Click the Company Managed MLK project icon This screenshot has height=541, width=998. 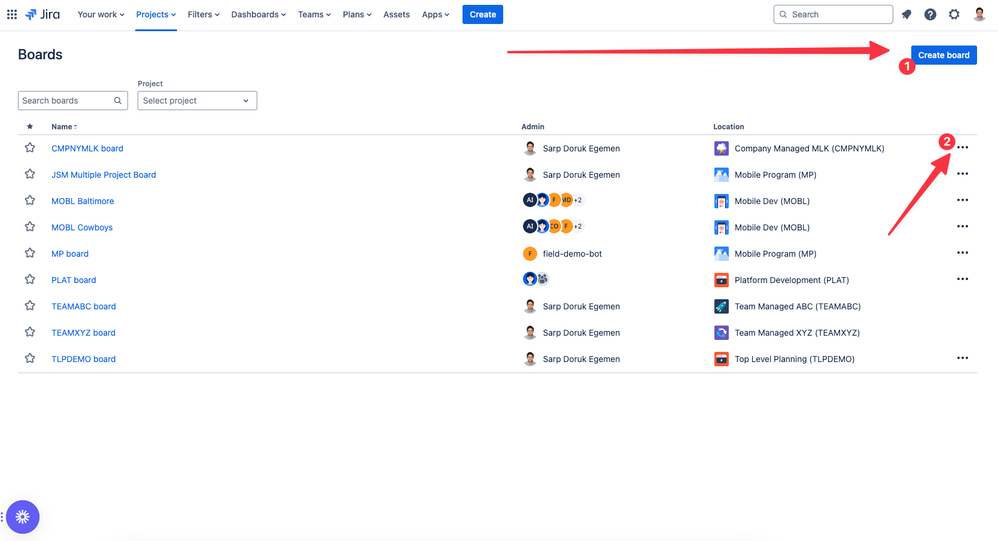[x=721, y=148]
